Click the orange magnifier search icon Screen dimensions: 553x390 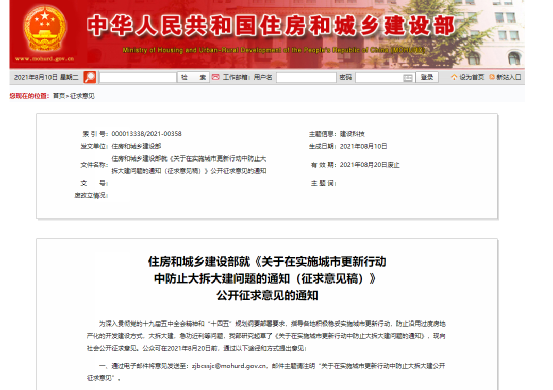tap(90, 77)
